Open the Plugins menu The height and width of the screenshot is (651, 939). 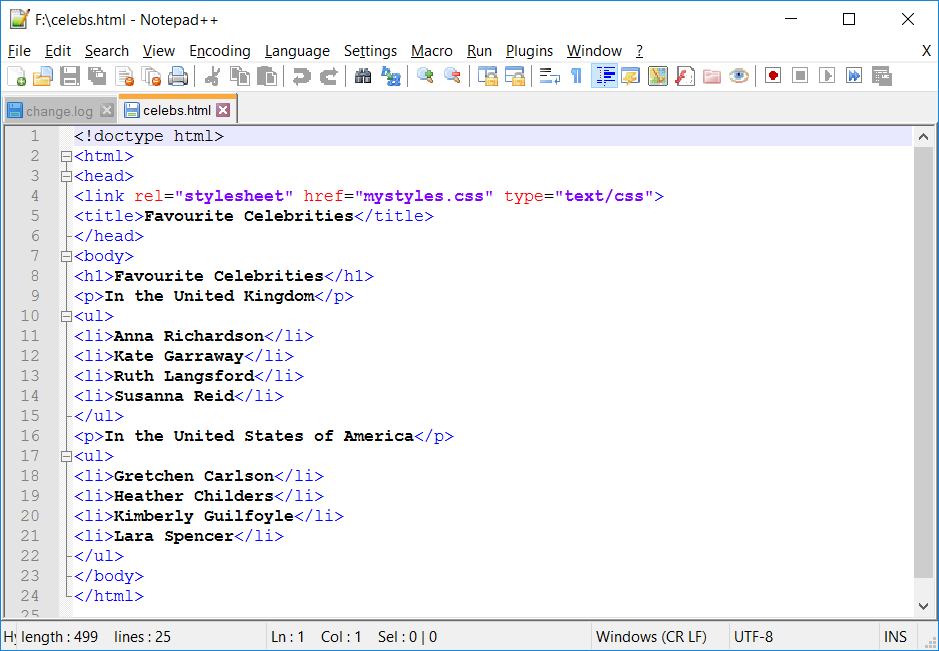pos(529,51)
